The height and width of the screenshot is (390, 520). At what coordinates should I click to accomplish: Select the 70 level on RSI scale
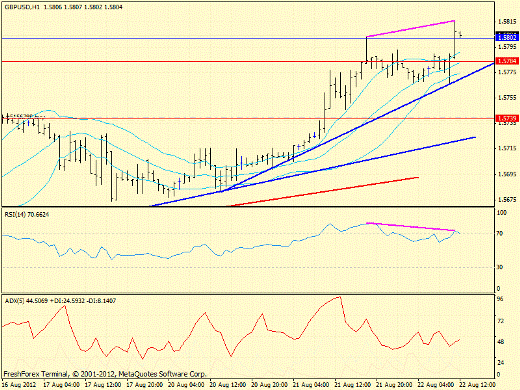coord(500,234)
